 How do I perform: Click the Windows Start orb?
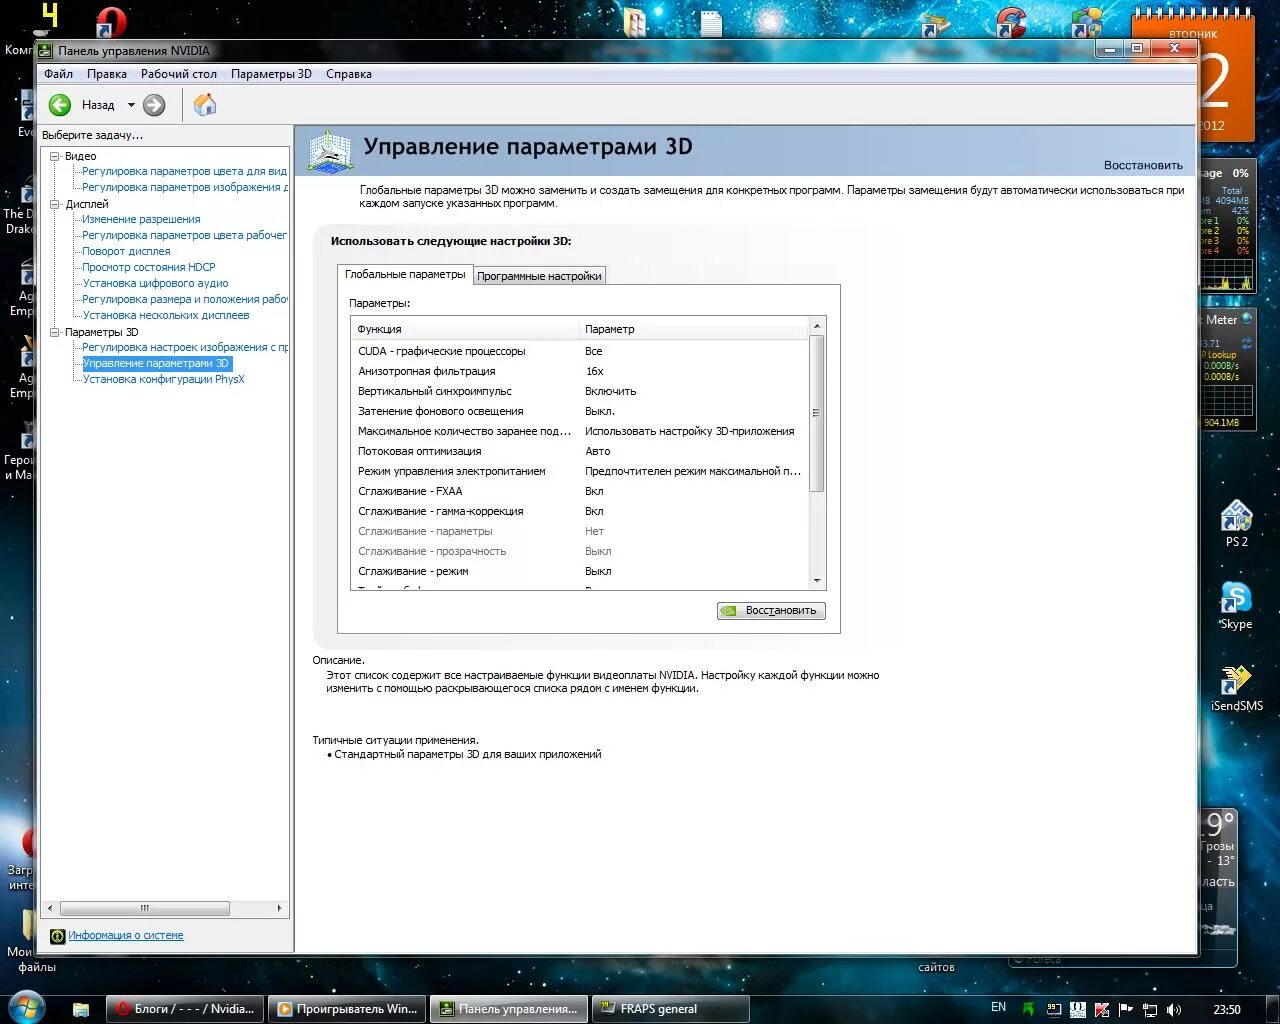[27, 1007]
